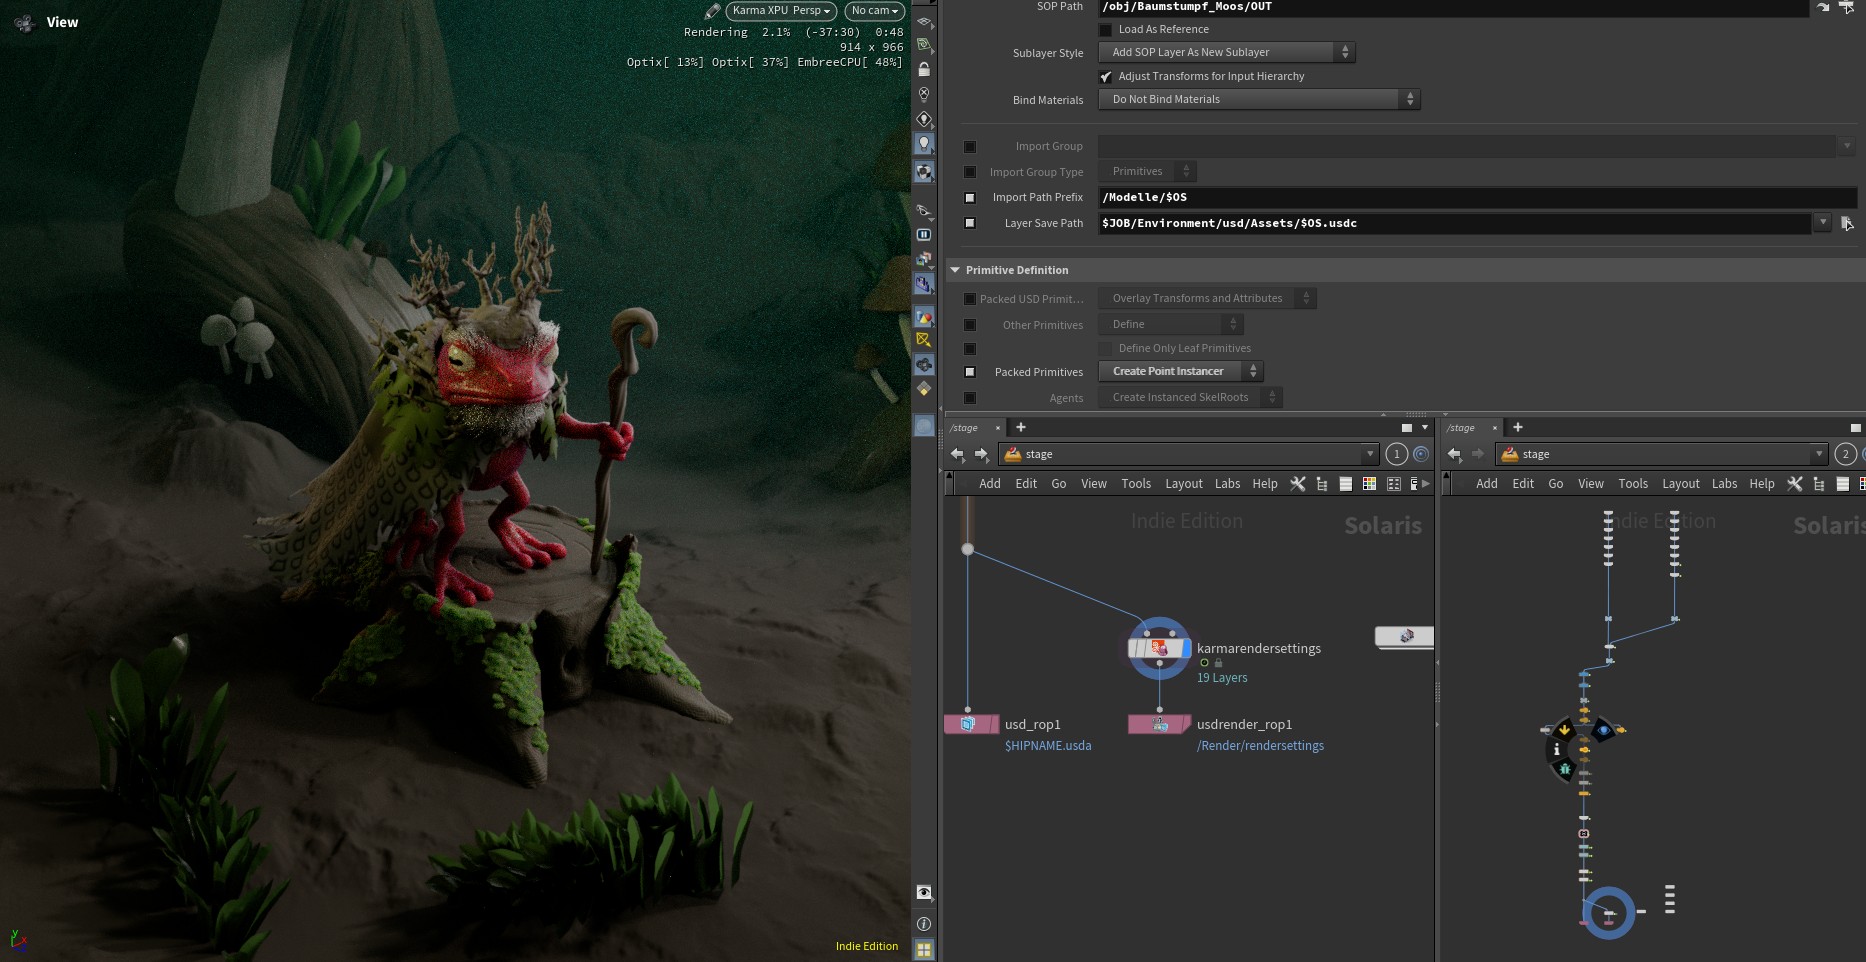Image resolution: width=1866 pixels, height=962 pixels.
Task: Open the Layer Save Path dropdown arrow
Action: point(1822,223)
